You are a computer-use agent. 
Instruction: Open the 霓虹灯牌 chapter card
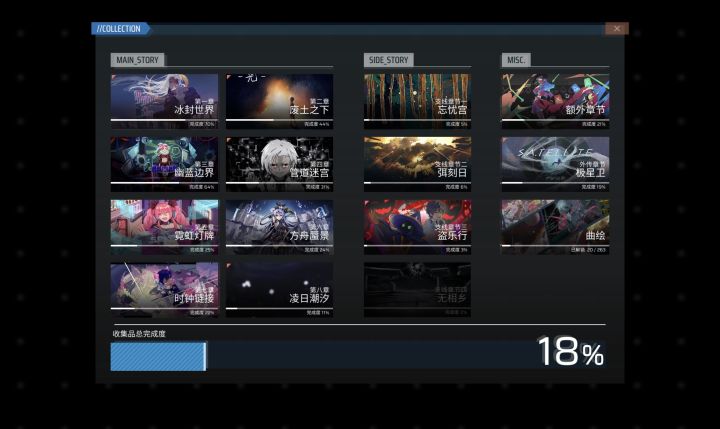coord(164,227)
